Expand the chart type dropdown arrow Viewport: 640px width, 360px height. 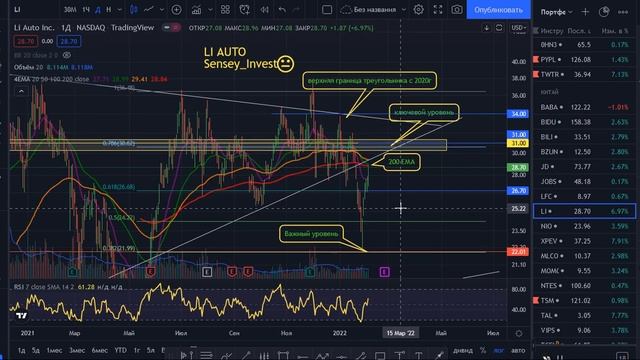[x=162, y=9]
